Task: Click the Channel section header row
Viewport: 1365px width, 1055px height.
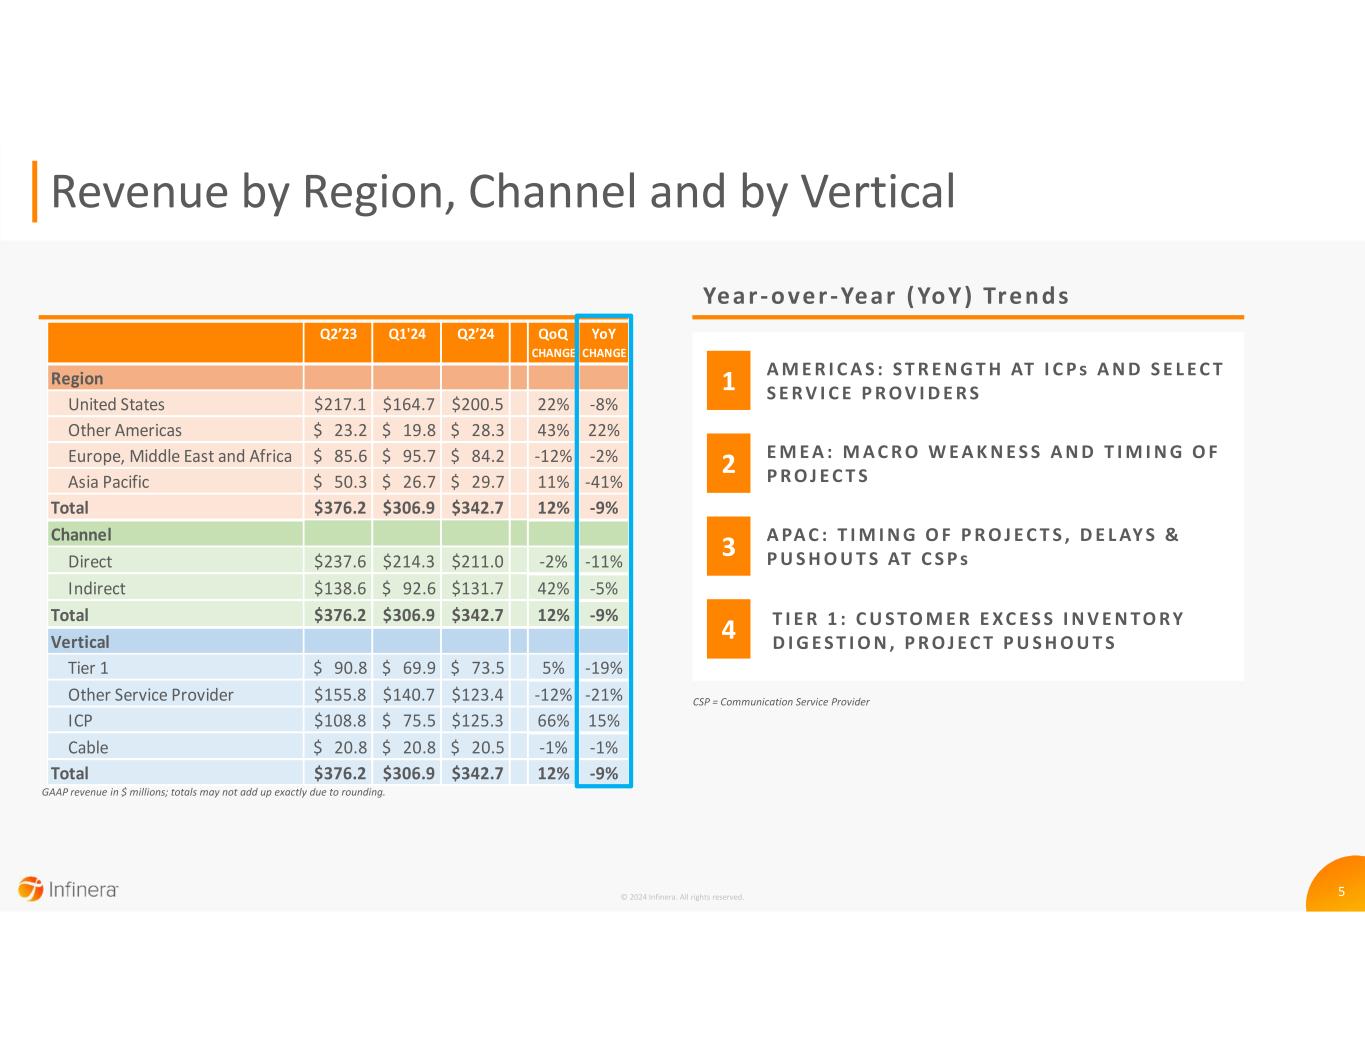Action: 81,535
